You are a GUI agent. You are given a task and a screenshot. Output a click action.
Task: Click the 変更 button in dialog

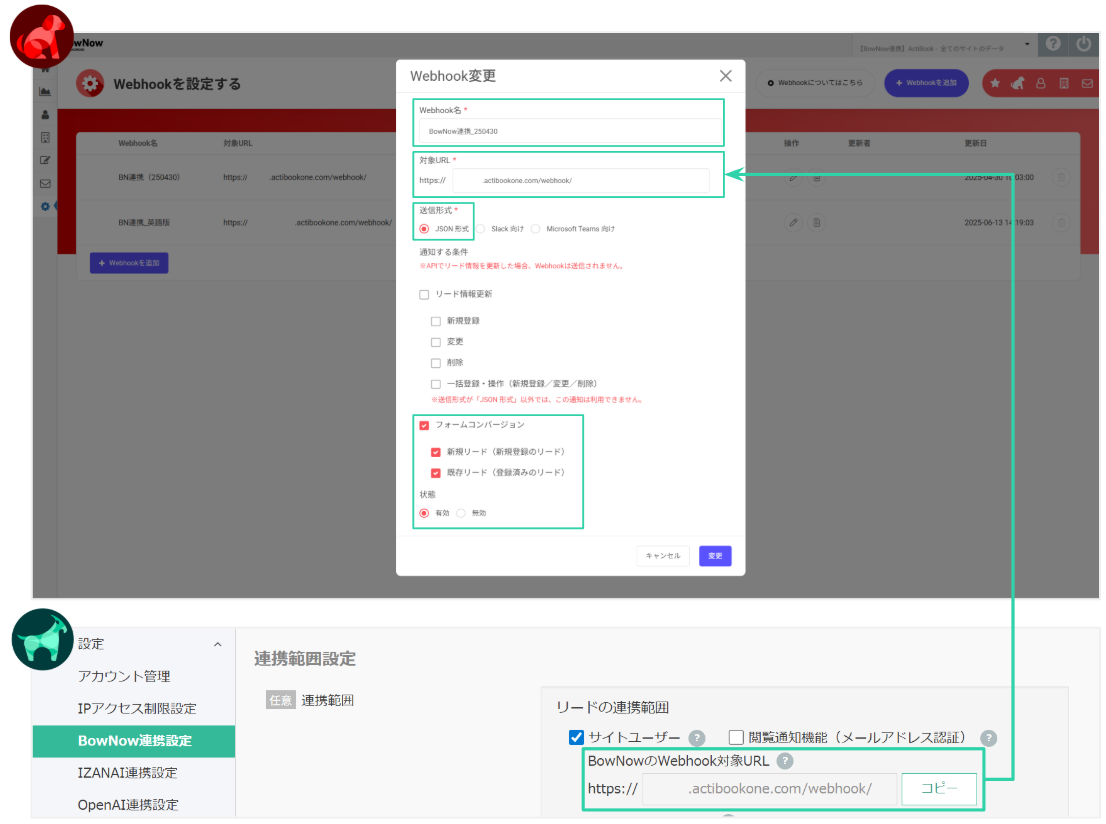pyautogui.click(x=715, y=556)
